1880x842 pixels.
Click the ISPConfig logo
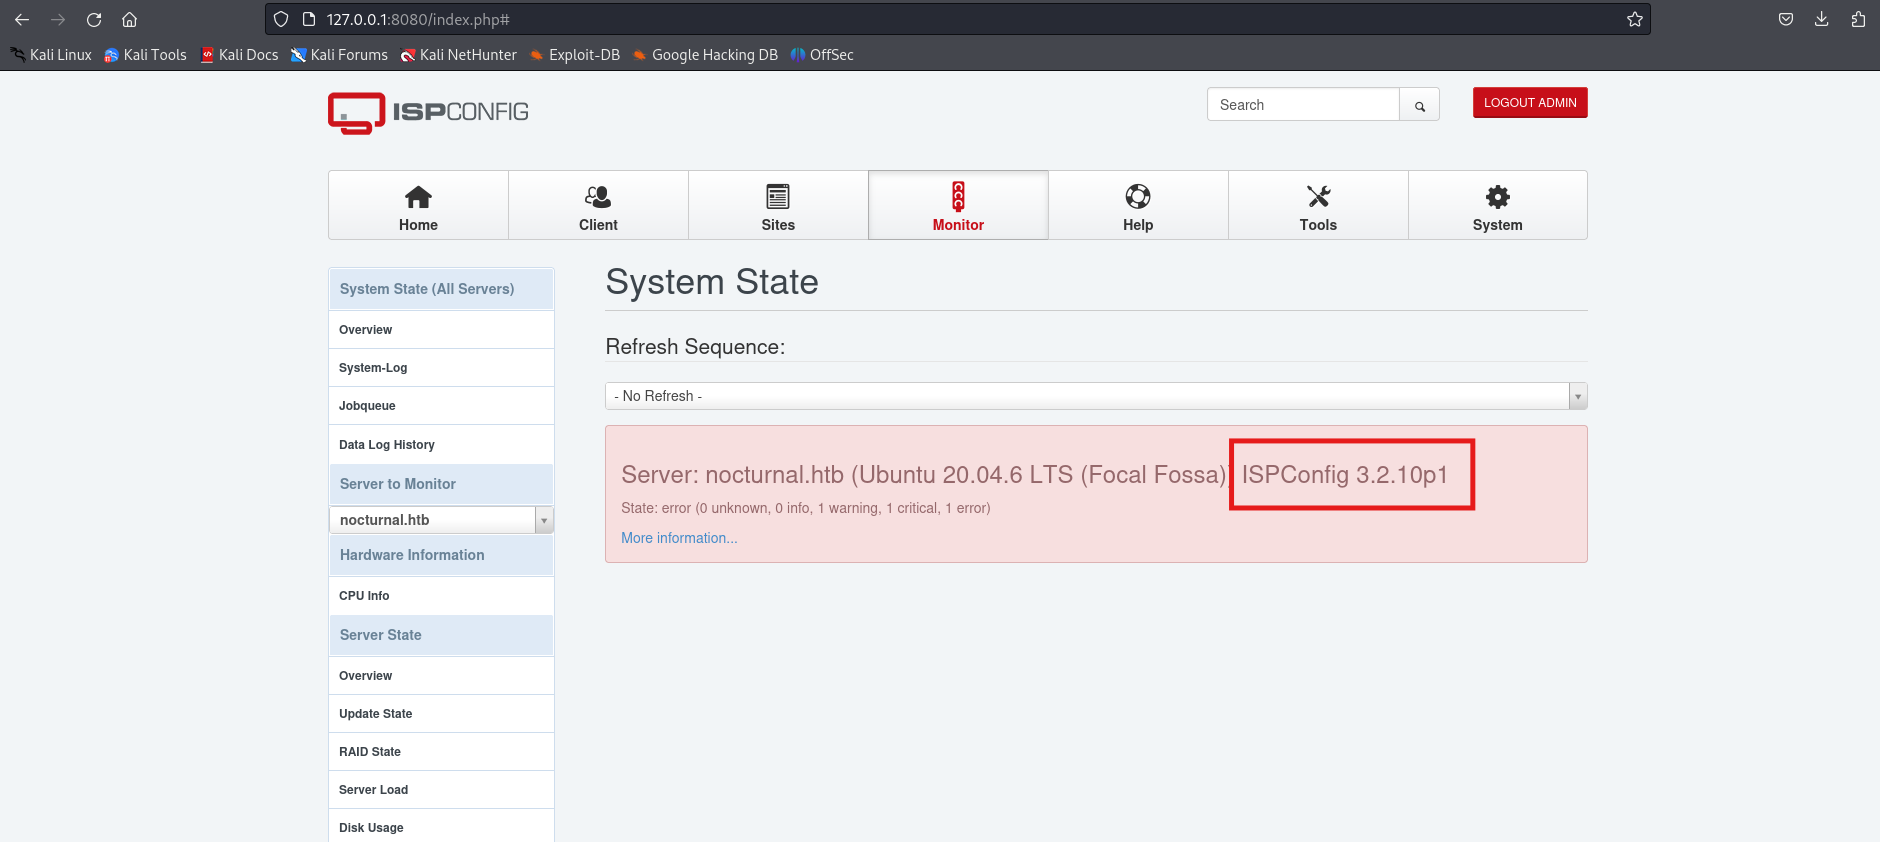(428, 112)
